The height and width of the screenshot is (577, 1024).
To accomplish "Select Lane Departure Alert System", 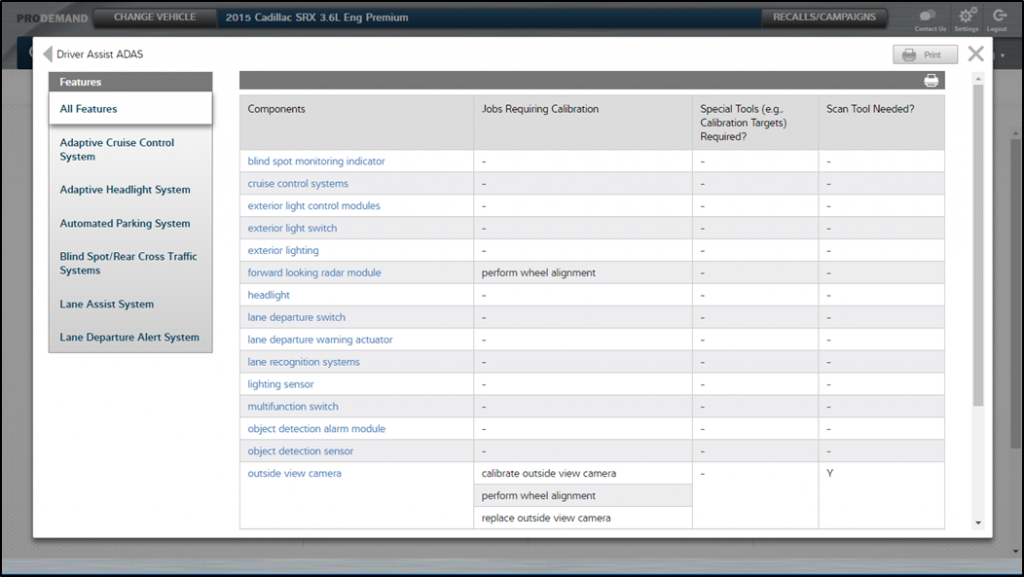I will [130, 337].
